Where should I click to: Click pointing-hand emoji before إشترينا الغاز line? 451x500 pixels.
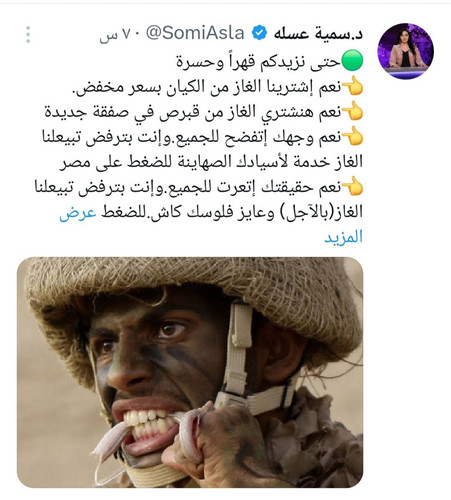352,87
